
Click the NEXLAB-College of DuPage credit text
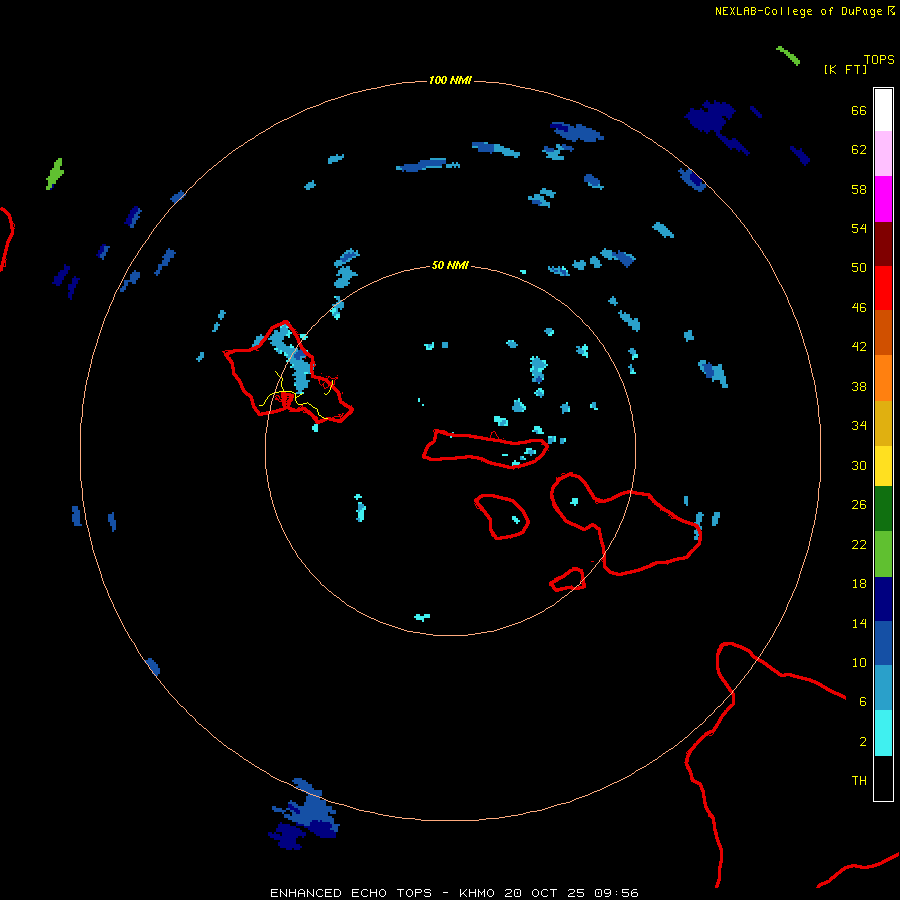pos(798,11)
